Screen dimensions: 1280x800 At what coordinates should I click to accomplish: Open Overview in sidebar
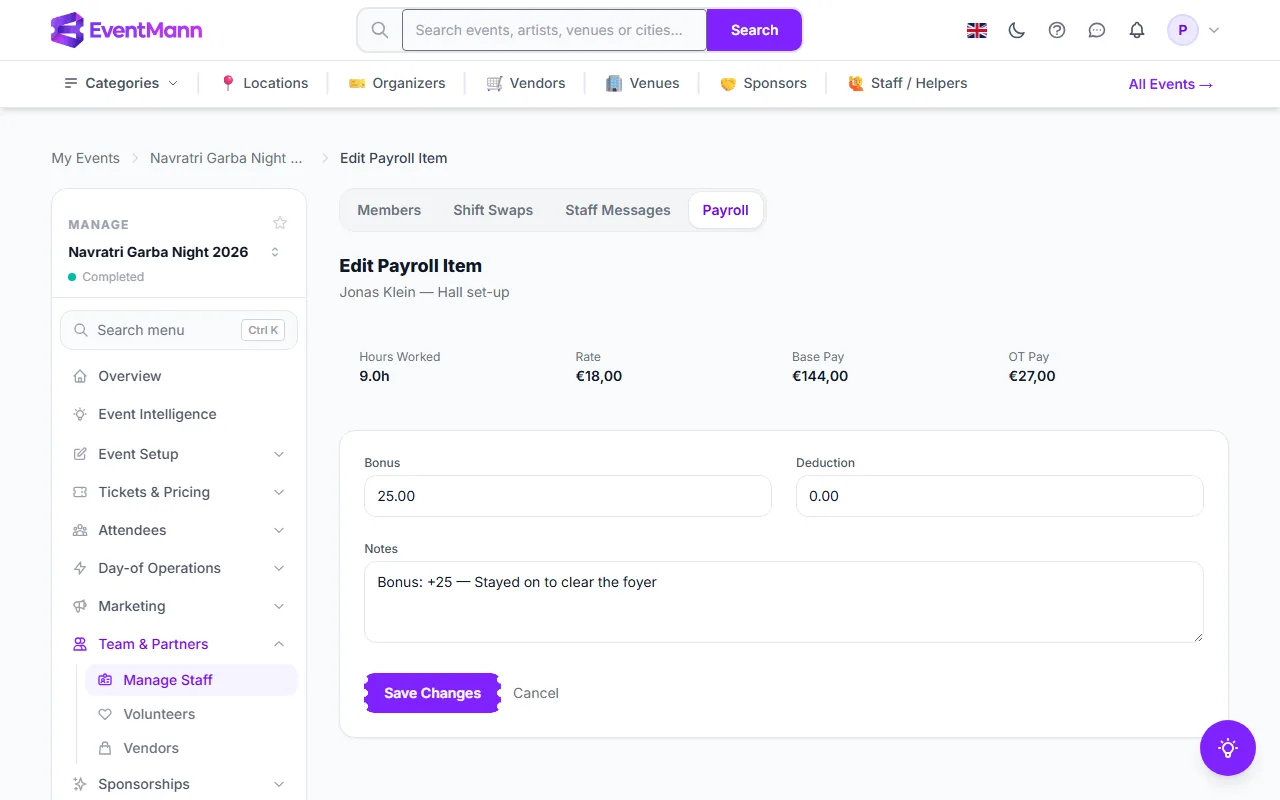179,376
